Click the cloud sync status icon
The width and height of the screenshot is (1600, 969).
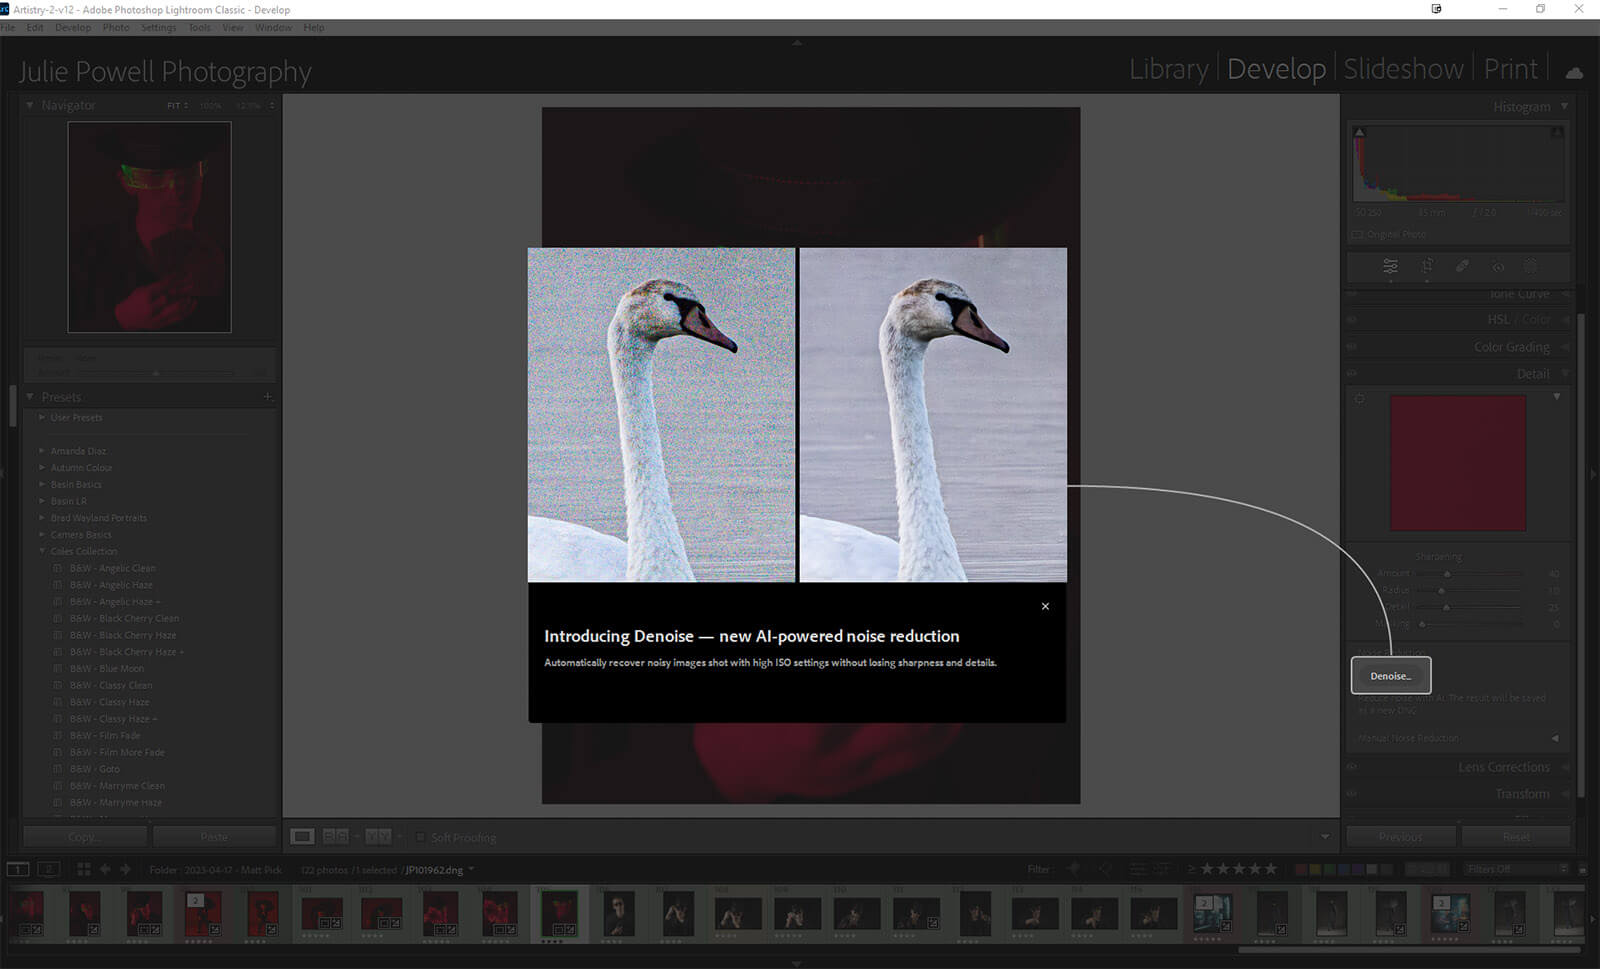tap(1574, 72)
